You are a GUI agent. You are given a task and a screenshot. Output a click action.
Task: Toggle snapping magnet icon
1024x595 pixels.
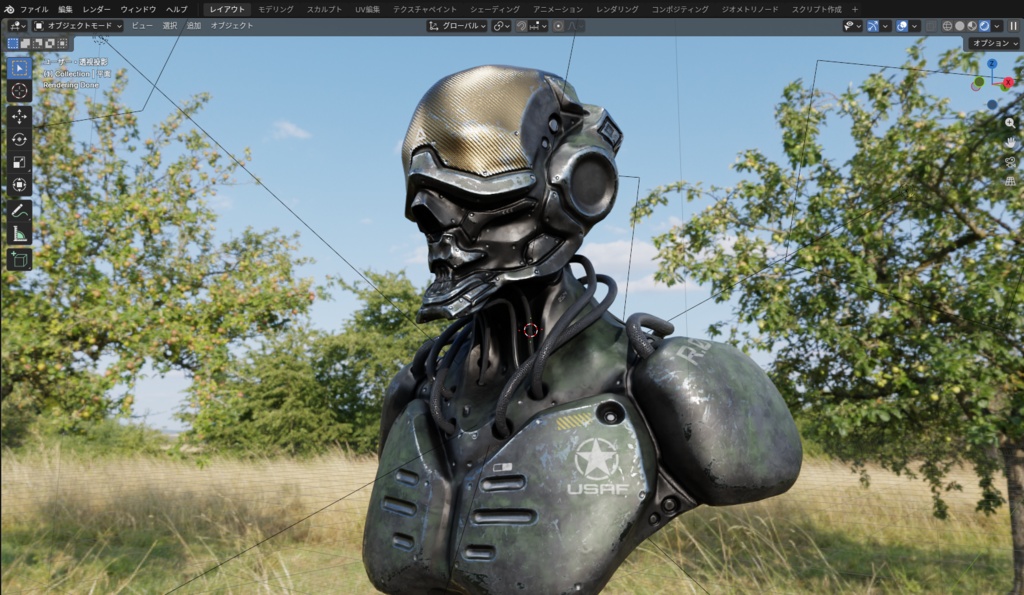click(521, 26)
